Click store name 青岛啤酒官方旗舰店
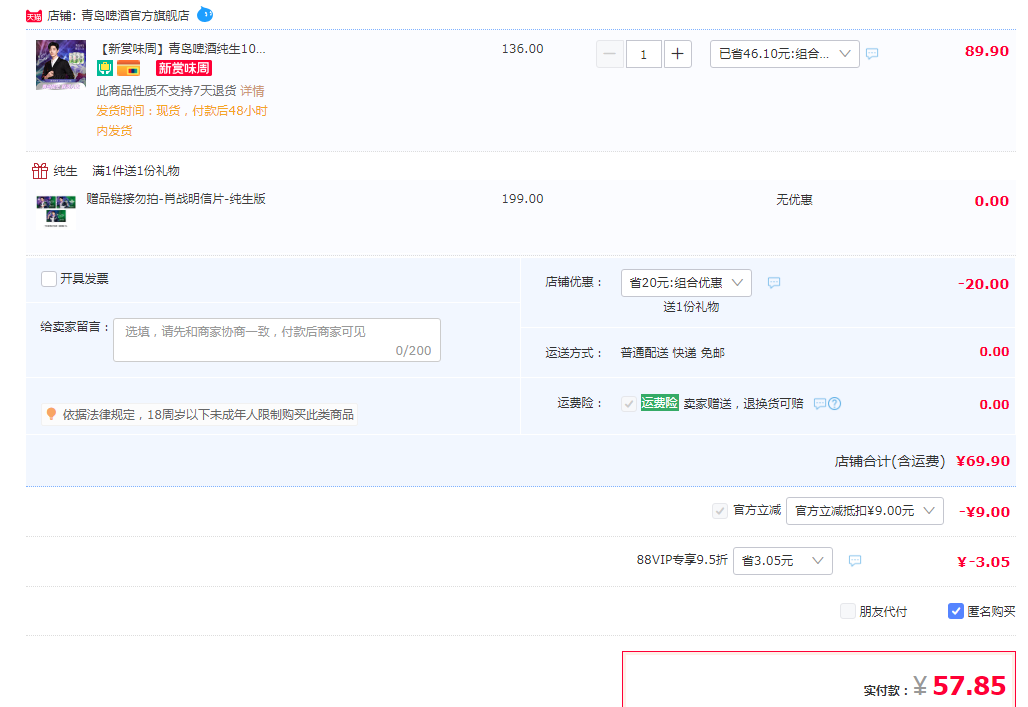1028x707 pixels. [135, 16]
